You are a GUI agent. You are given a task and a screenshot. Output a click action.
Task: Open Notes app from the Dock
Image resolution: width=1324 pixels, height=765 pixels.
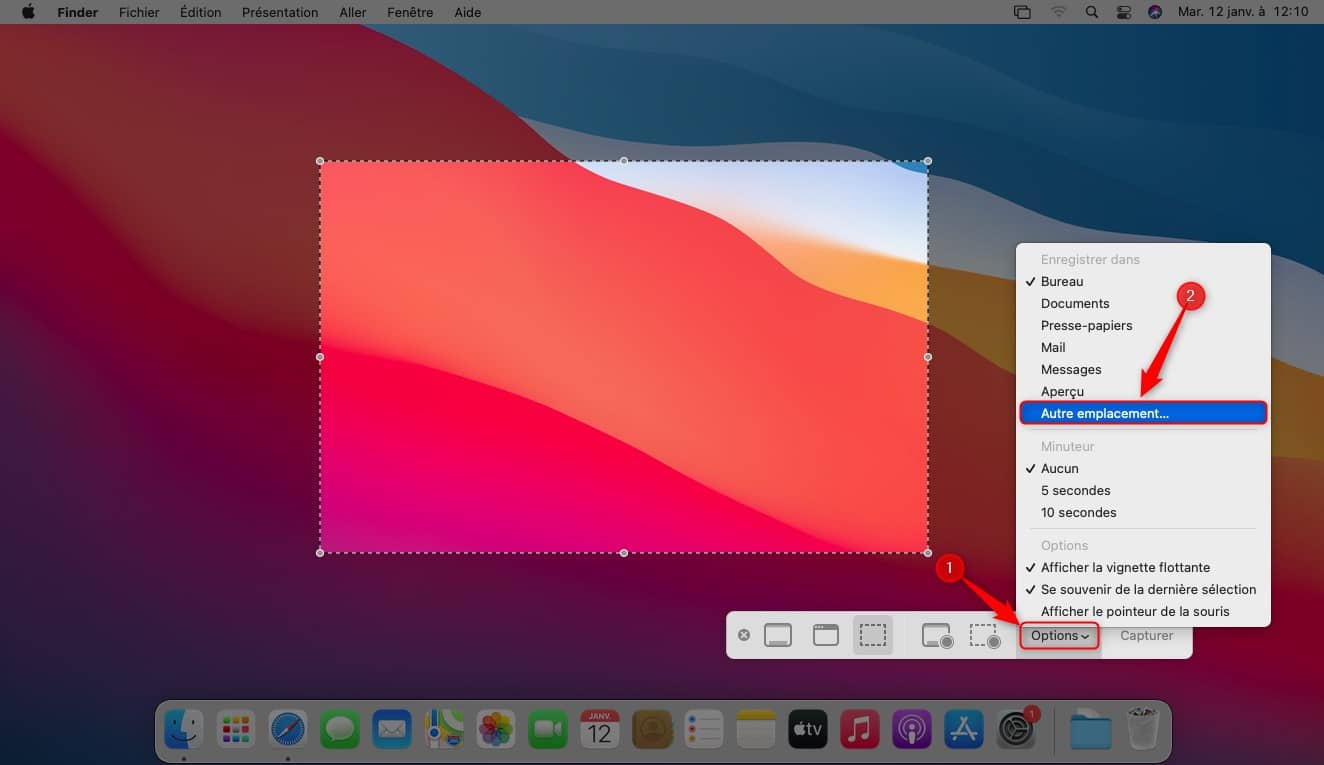pyautogui.click(x=756, y=731)
